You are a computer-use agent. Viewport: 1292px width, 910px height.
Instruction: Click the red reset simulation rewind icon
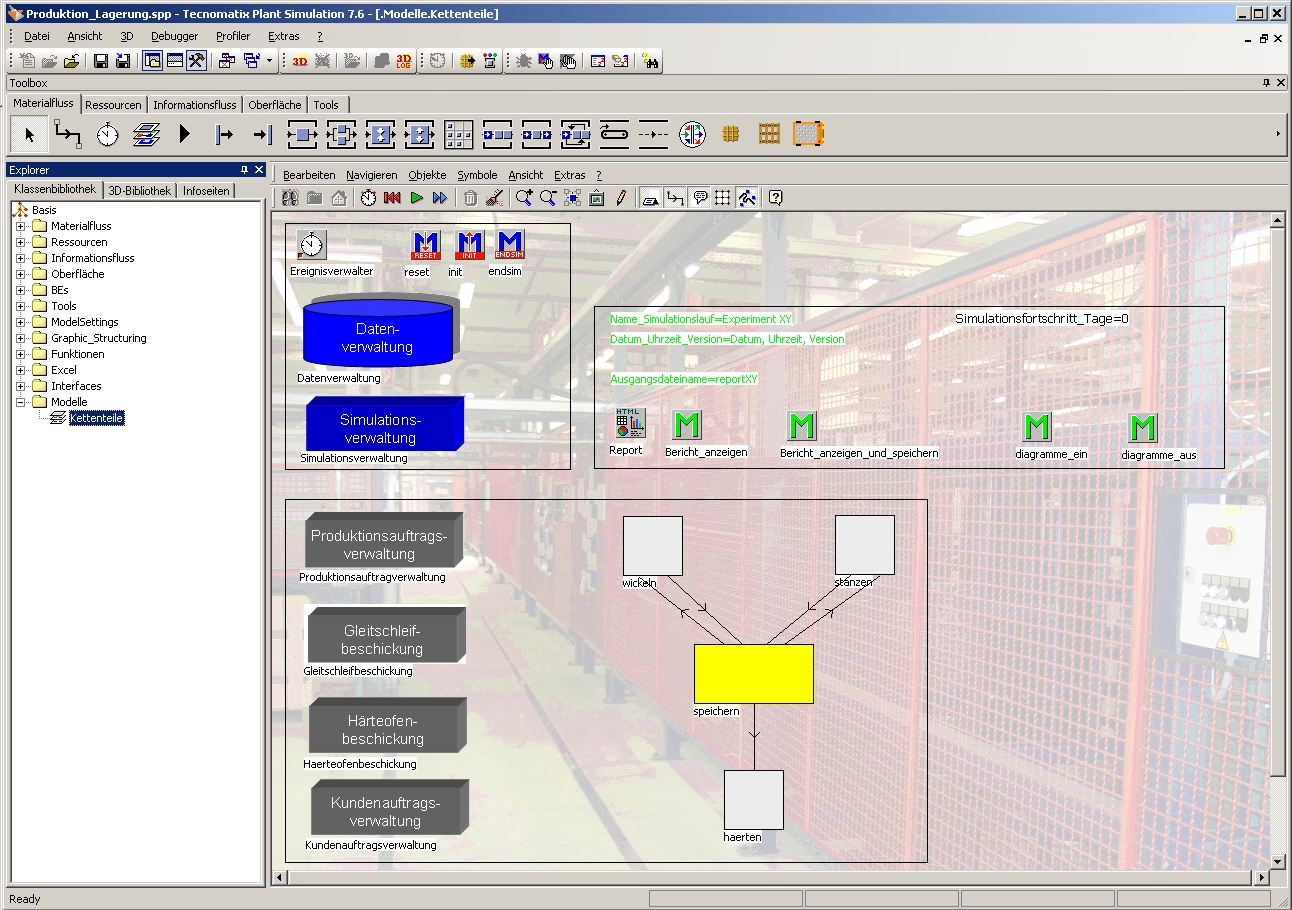tap(392, 198)
